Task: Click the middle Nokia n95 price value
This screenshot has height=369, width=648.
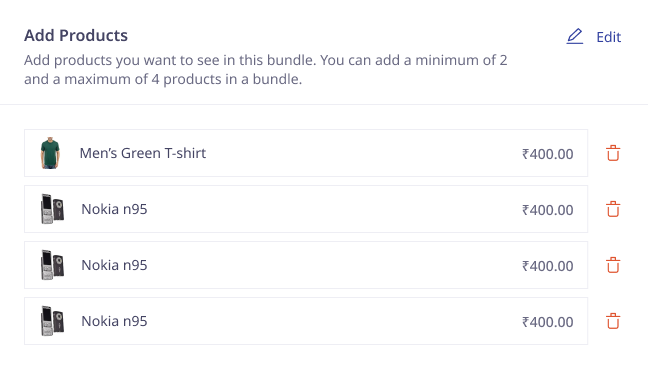Action: tap(548, 266)
